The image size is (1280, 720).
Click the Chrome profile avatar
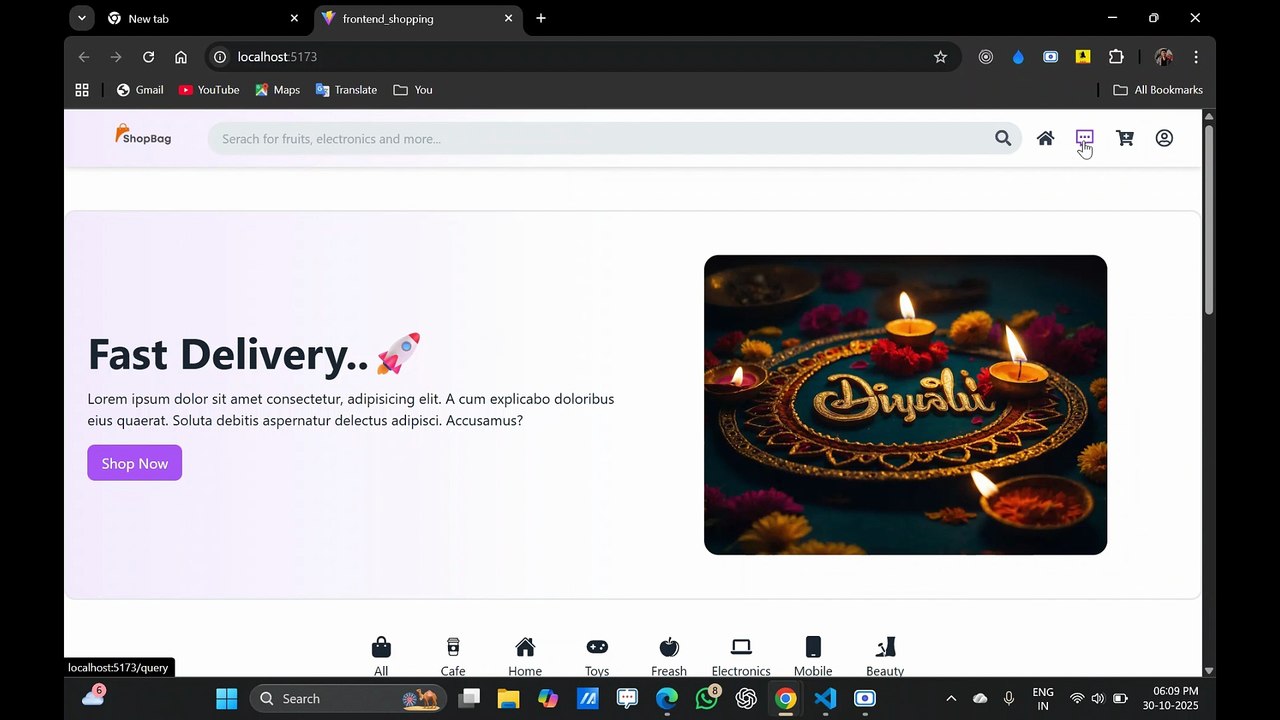(x=1163, y=57)
